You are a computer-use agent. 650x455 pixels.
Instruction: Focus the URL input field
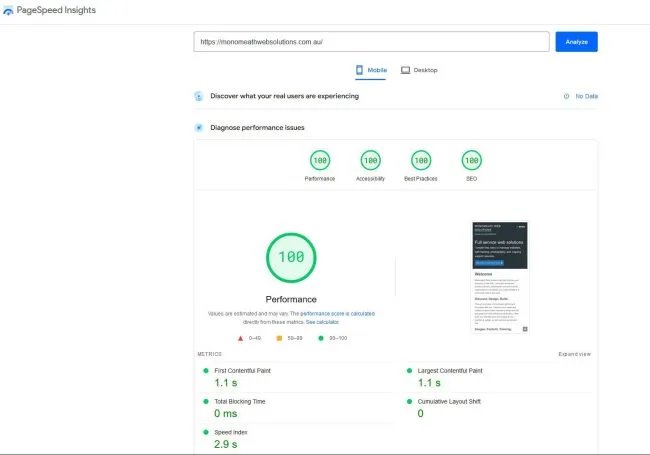[371, 41]
